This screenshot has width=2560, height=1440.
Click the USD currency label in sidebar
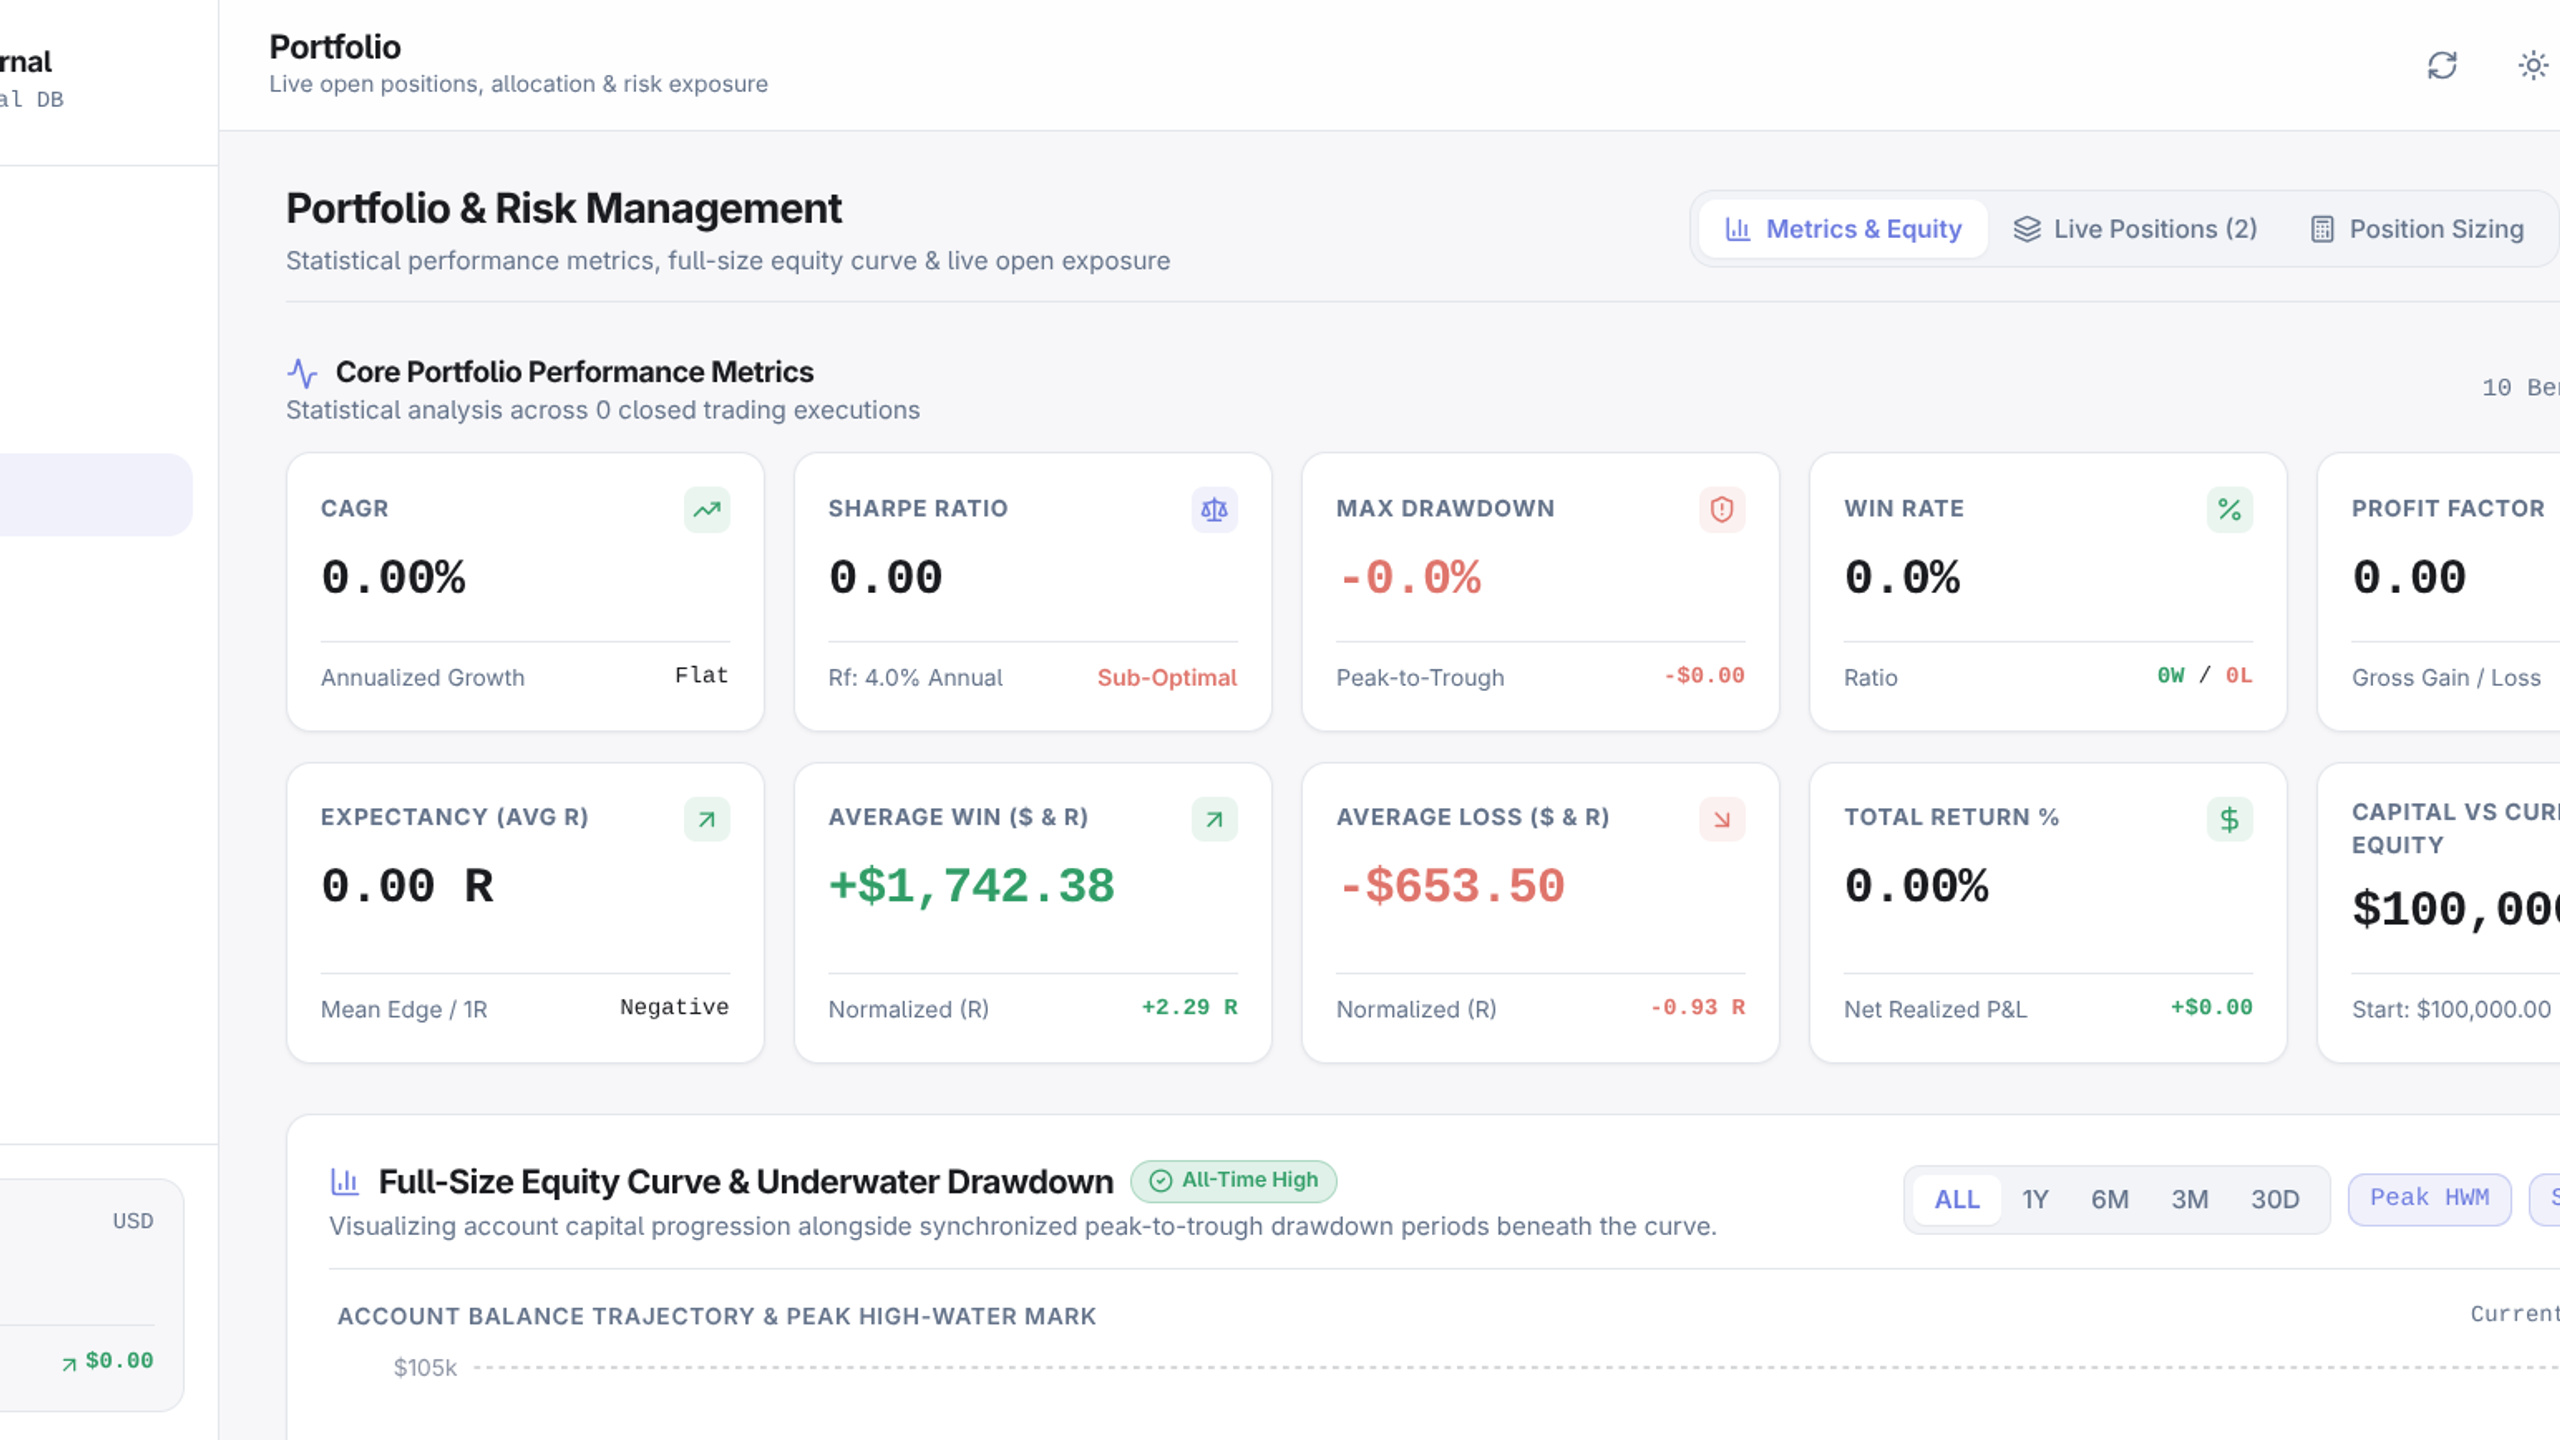[133, 1221]
